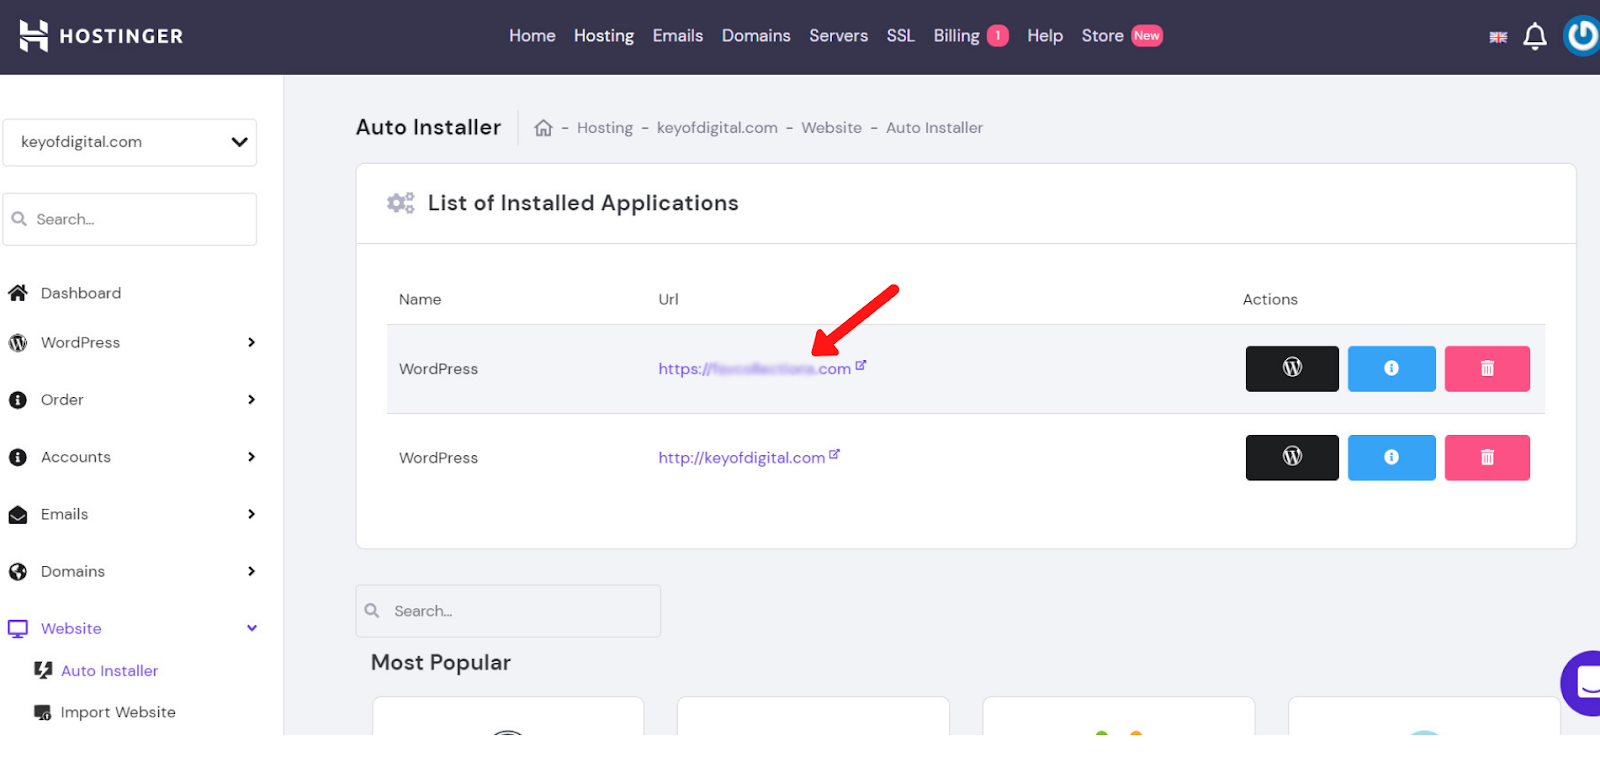
Task: Open the live chat bubble
Action: (1582, 683)
